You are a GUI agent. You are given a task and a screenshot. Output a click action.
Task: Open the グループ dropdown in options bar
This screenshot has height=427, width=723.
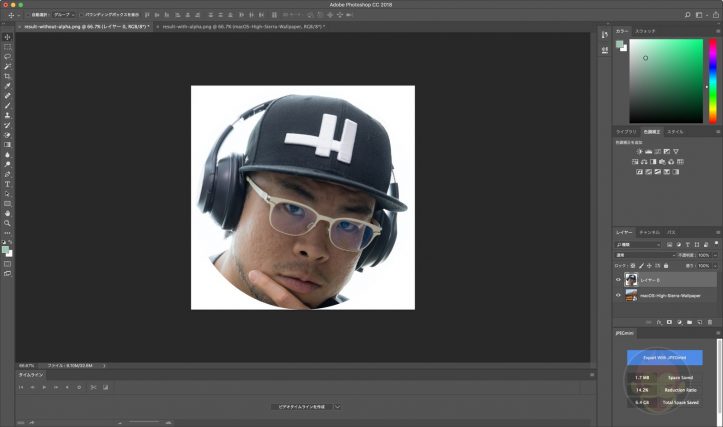coord(62,16)
